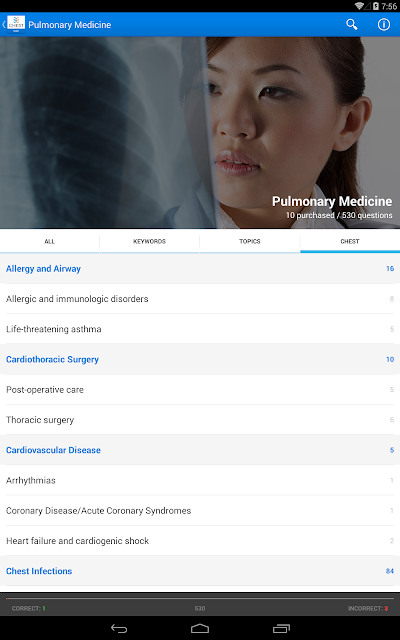Select Life-threatening asthma topic

200,329
